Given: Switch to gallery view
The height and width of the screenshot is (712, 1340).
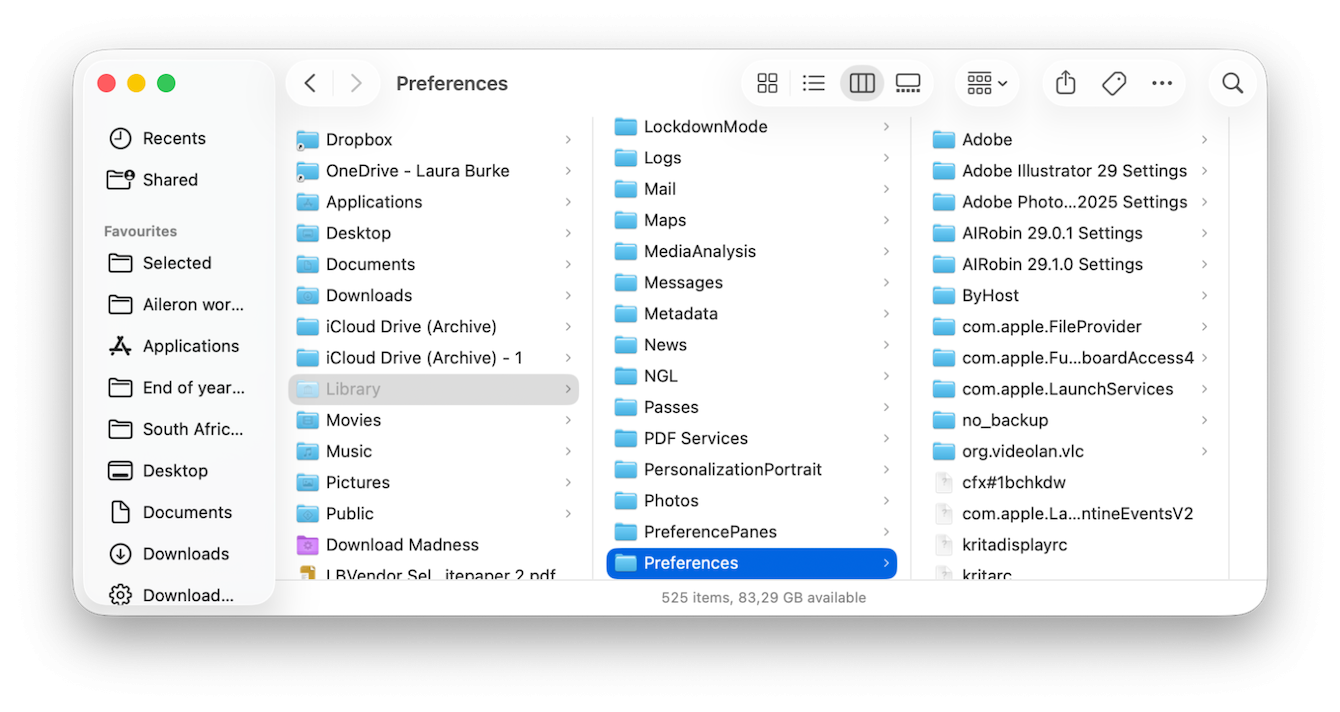Looking at the screenshot, I should click(908, 83).
